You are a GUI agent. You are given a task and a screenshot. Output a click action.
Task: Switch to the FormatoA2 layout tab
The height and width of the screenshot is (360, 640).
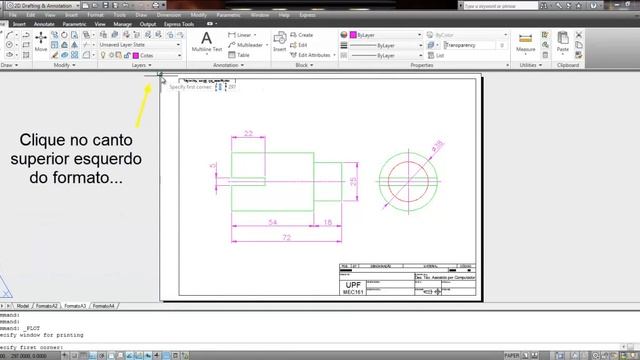46,306
